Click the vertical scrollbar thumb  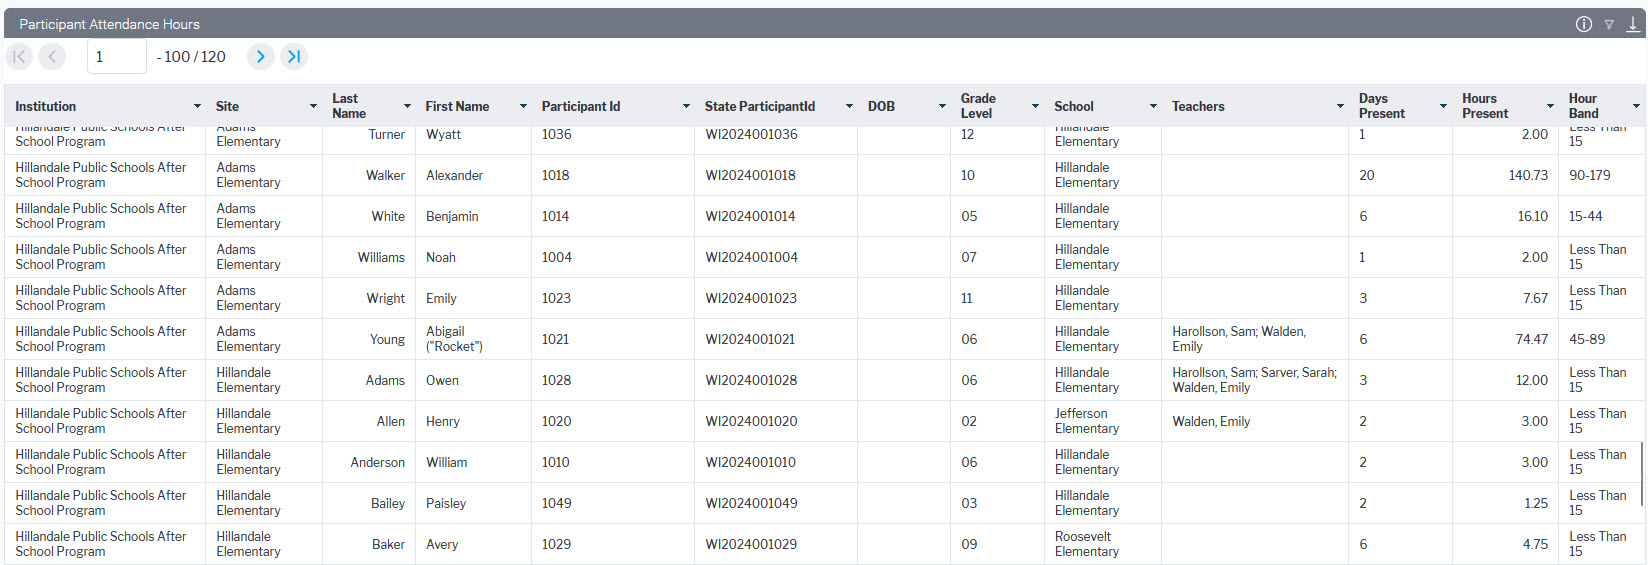coord(1643,474)
